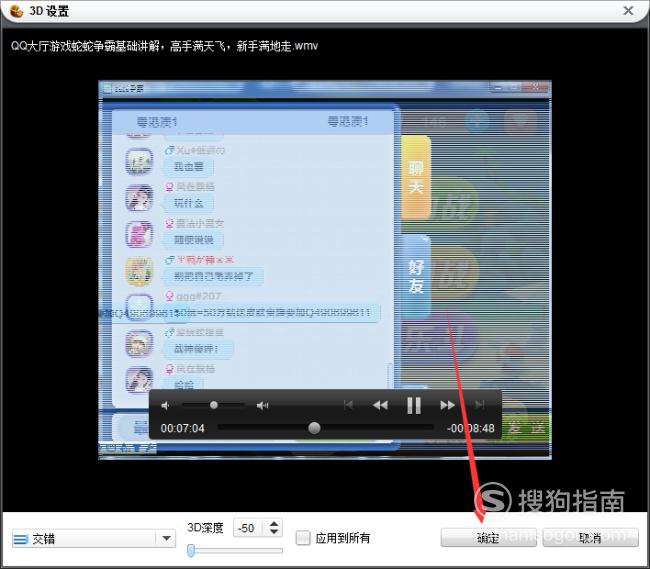Open the 交错 3D mode dropdown
This screenshot has height=569, width=650.
coord(94,538)
